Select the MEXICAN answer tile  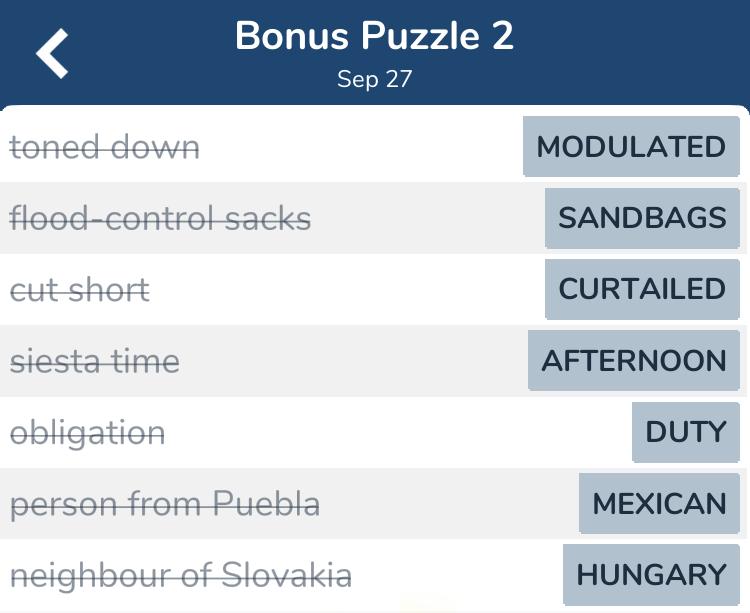click(659, 503)
